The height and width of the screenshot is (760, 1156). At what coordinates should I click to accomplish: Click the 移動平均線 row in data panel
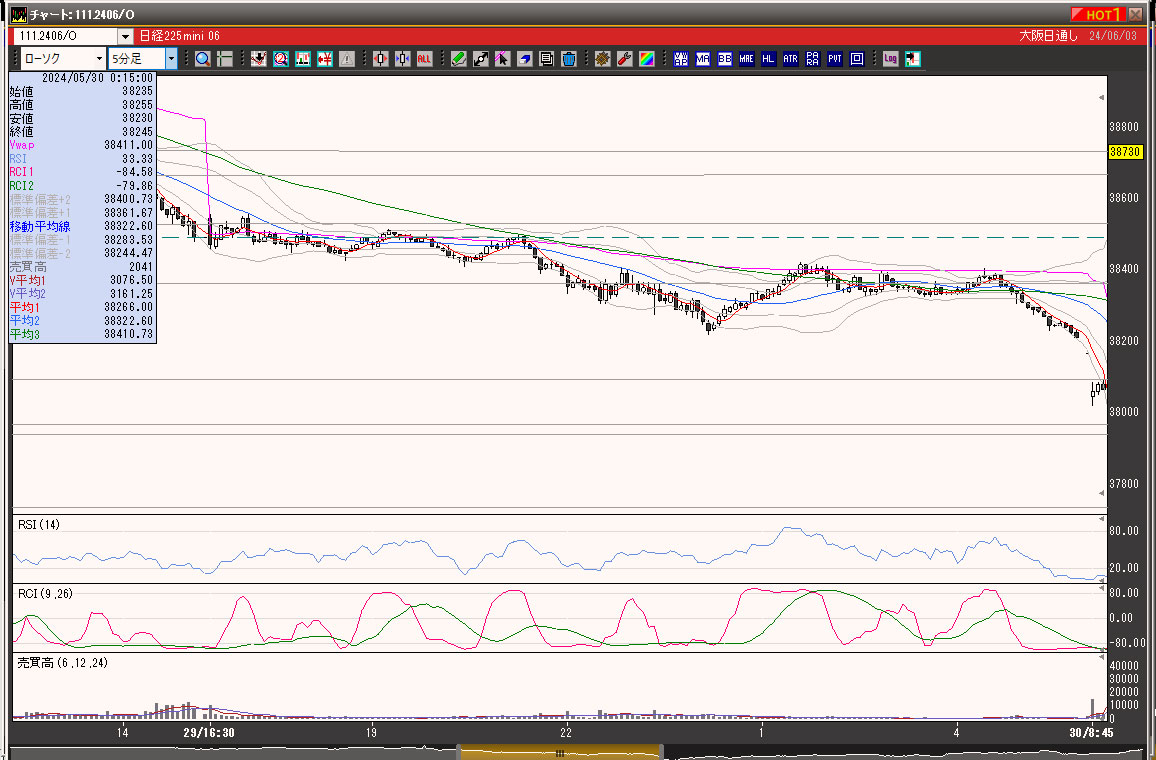pyautogui.click(x=82, y=226)
